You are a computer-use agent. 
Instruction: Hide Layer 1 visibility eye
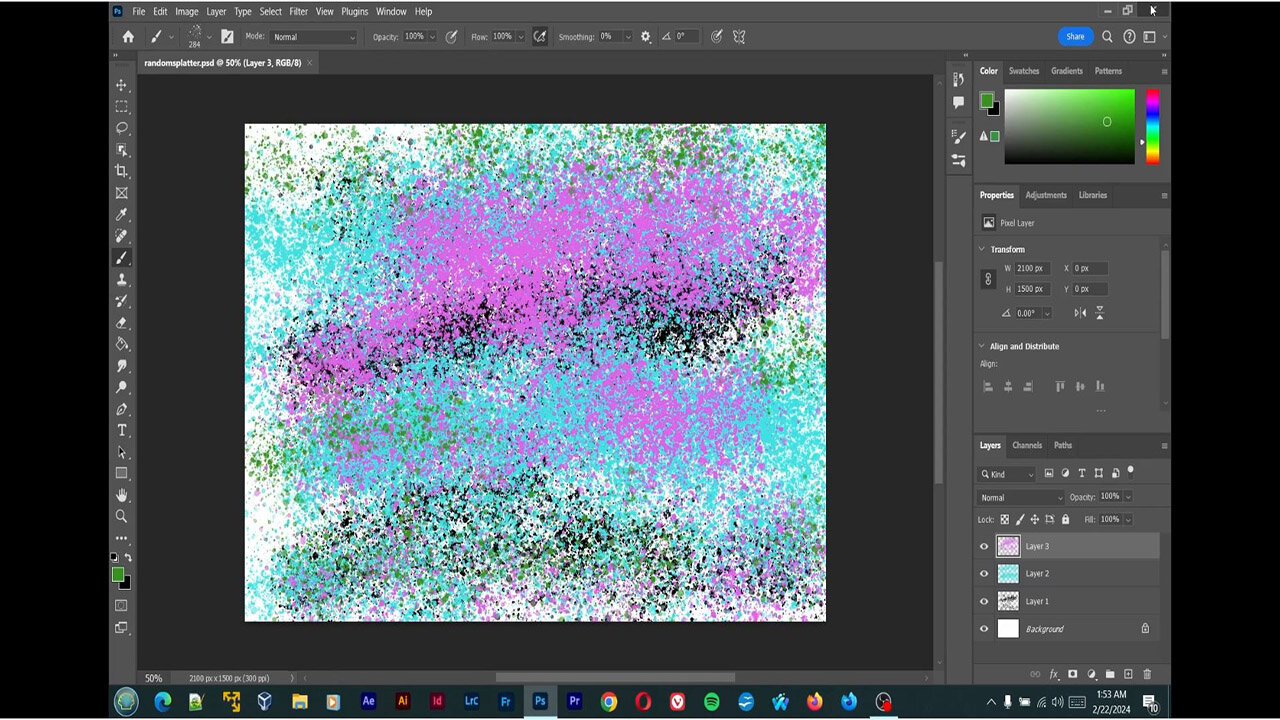point(984,601)
